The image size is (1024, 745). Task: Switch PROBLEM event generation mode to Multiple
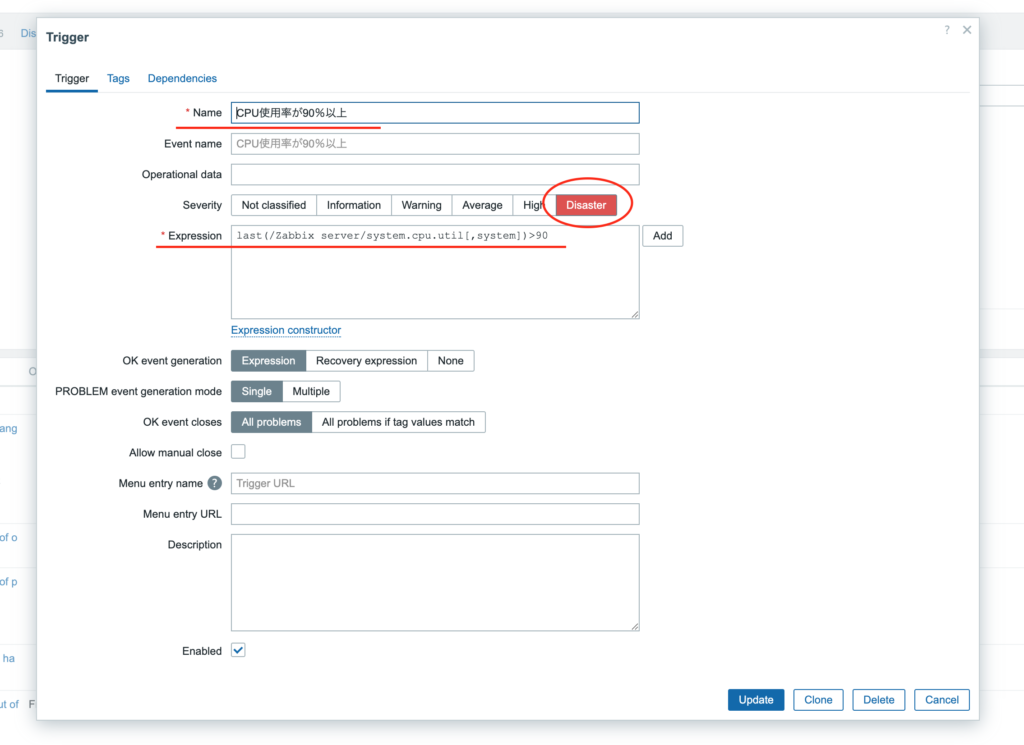tap(311, 391)
